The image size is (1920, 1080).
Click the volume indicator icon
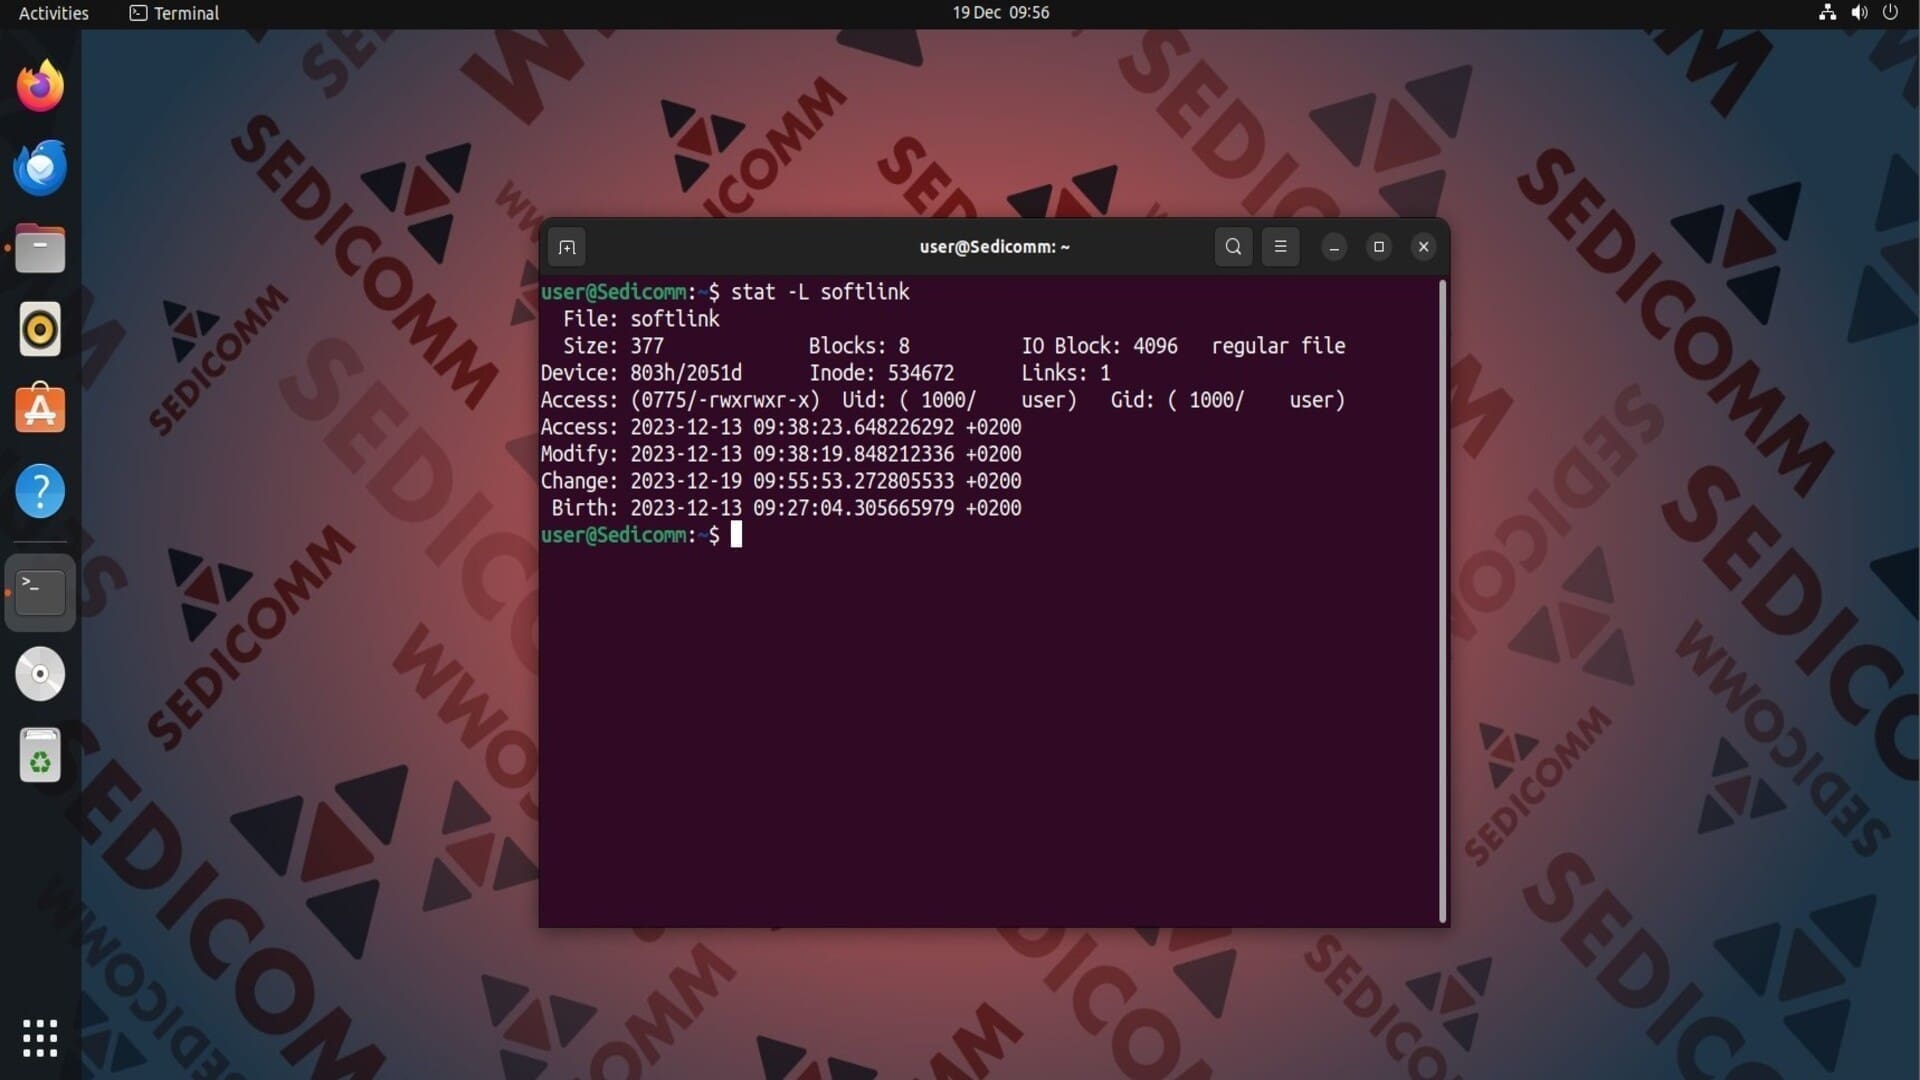click(1859, 13)
